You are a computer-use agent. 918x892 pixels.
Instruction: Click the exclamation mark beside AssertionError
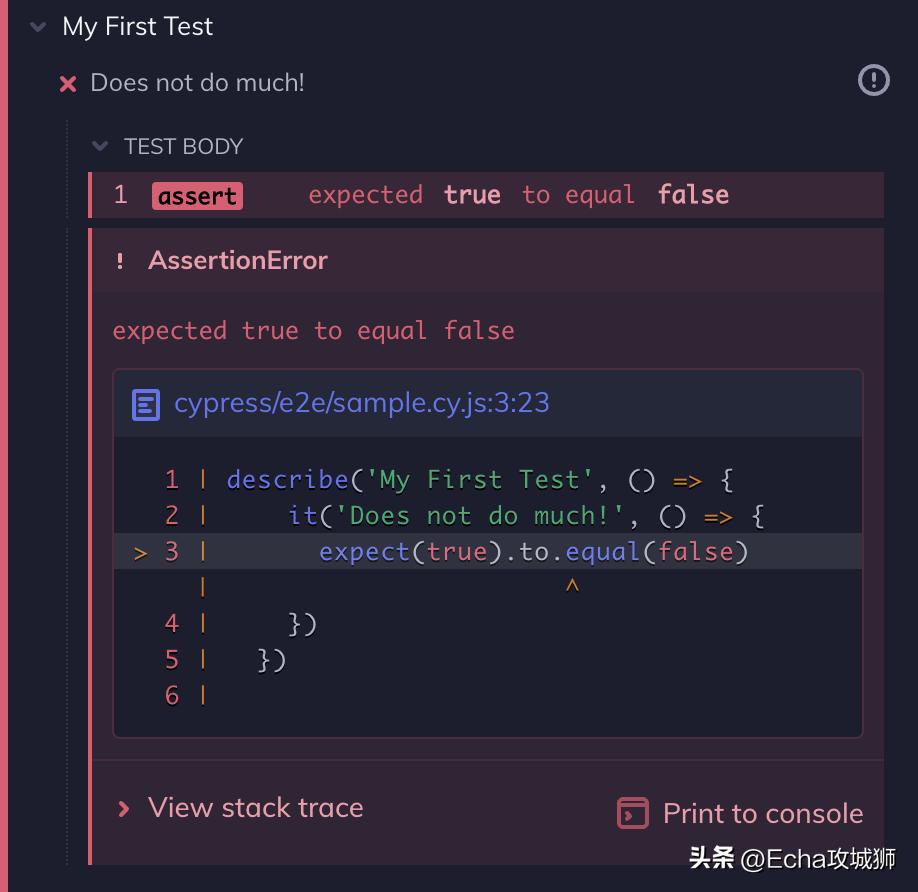tap(120, 261)
